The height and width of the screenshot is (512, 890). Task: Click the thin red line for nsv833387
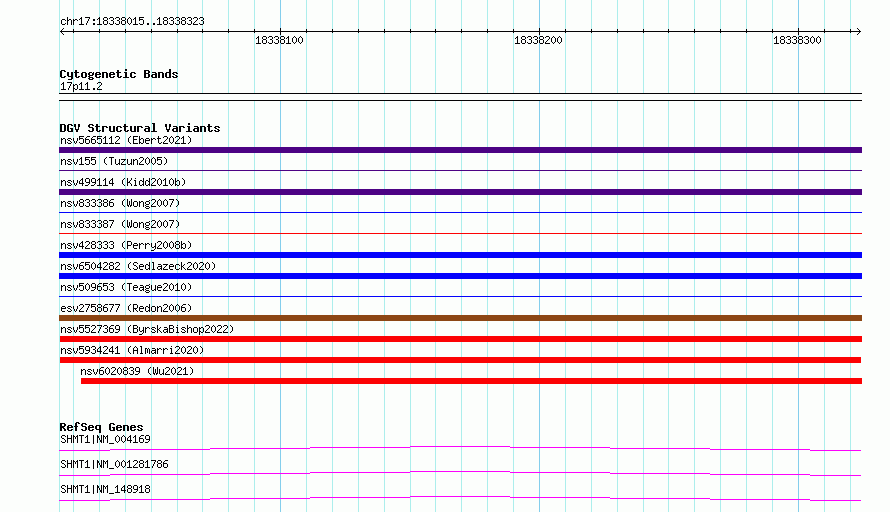[x=460, y=233]
